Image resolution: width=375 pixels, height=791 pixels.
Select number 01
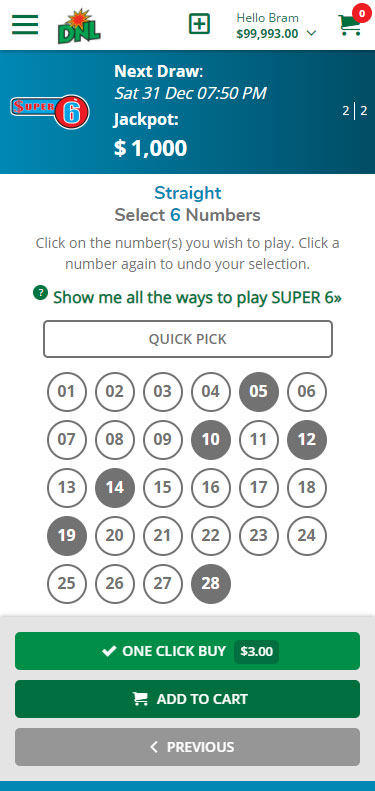tap(67, 392)
